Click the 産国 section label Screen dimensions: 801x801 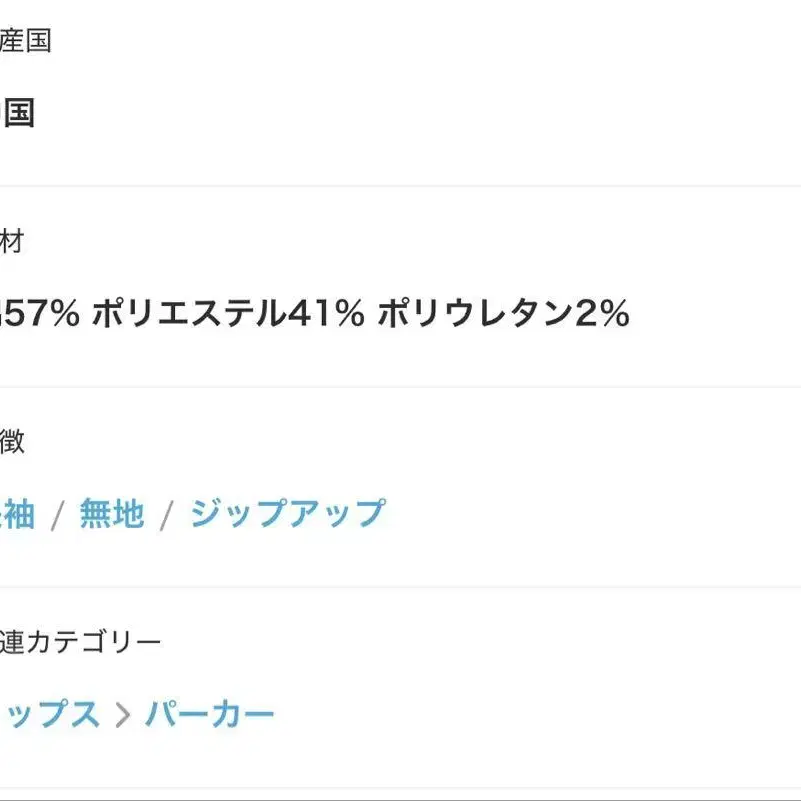(x=25, y=41)
